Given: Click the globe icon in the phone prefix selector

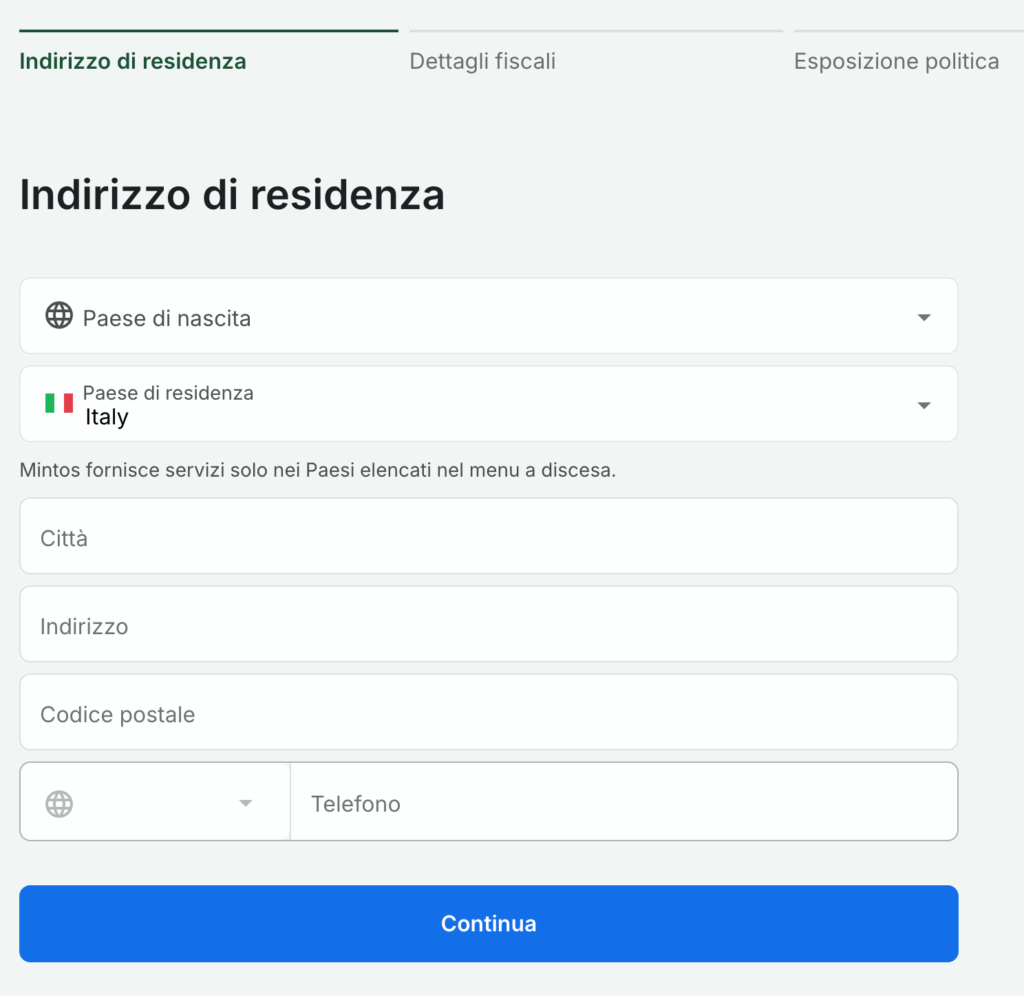Looking at the screenshot, I should click(x=59, y=804).
